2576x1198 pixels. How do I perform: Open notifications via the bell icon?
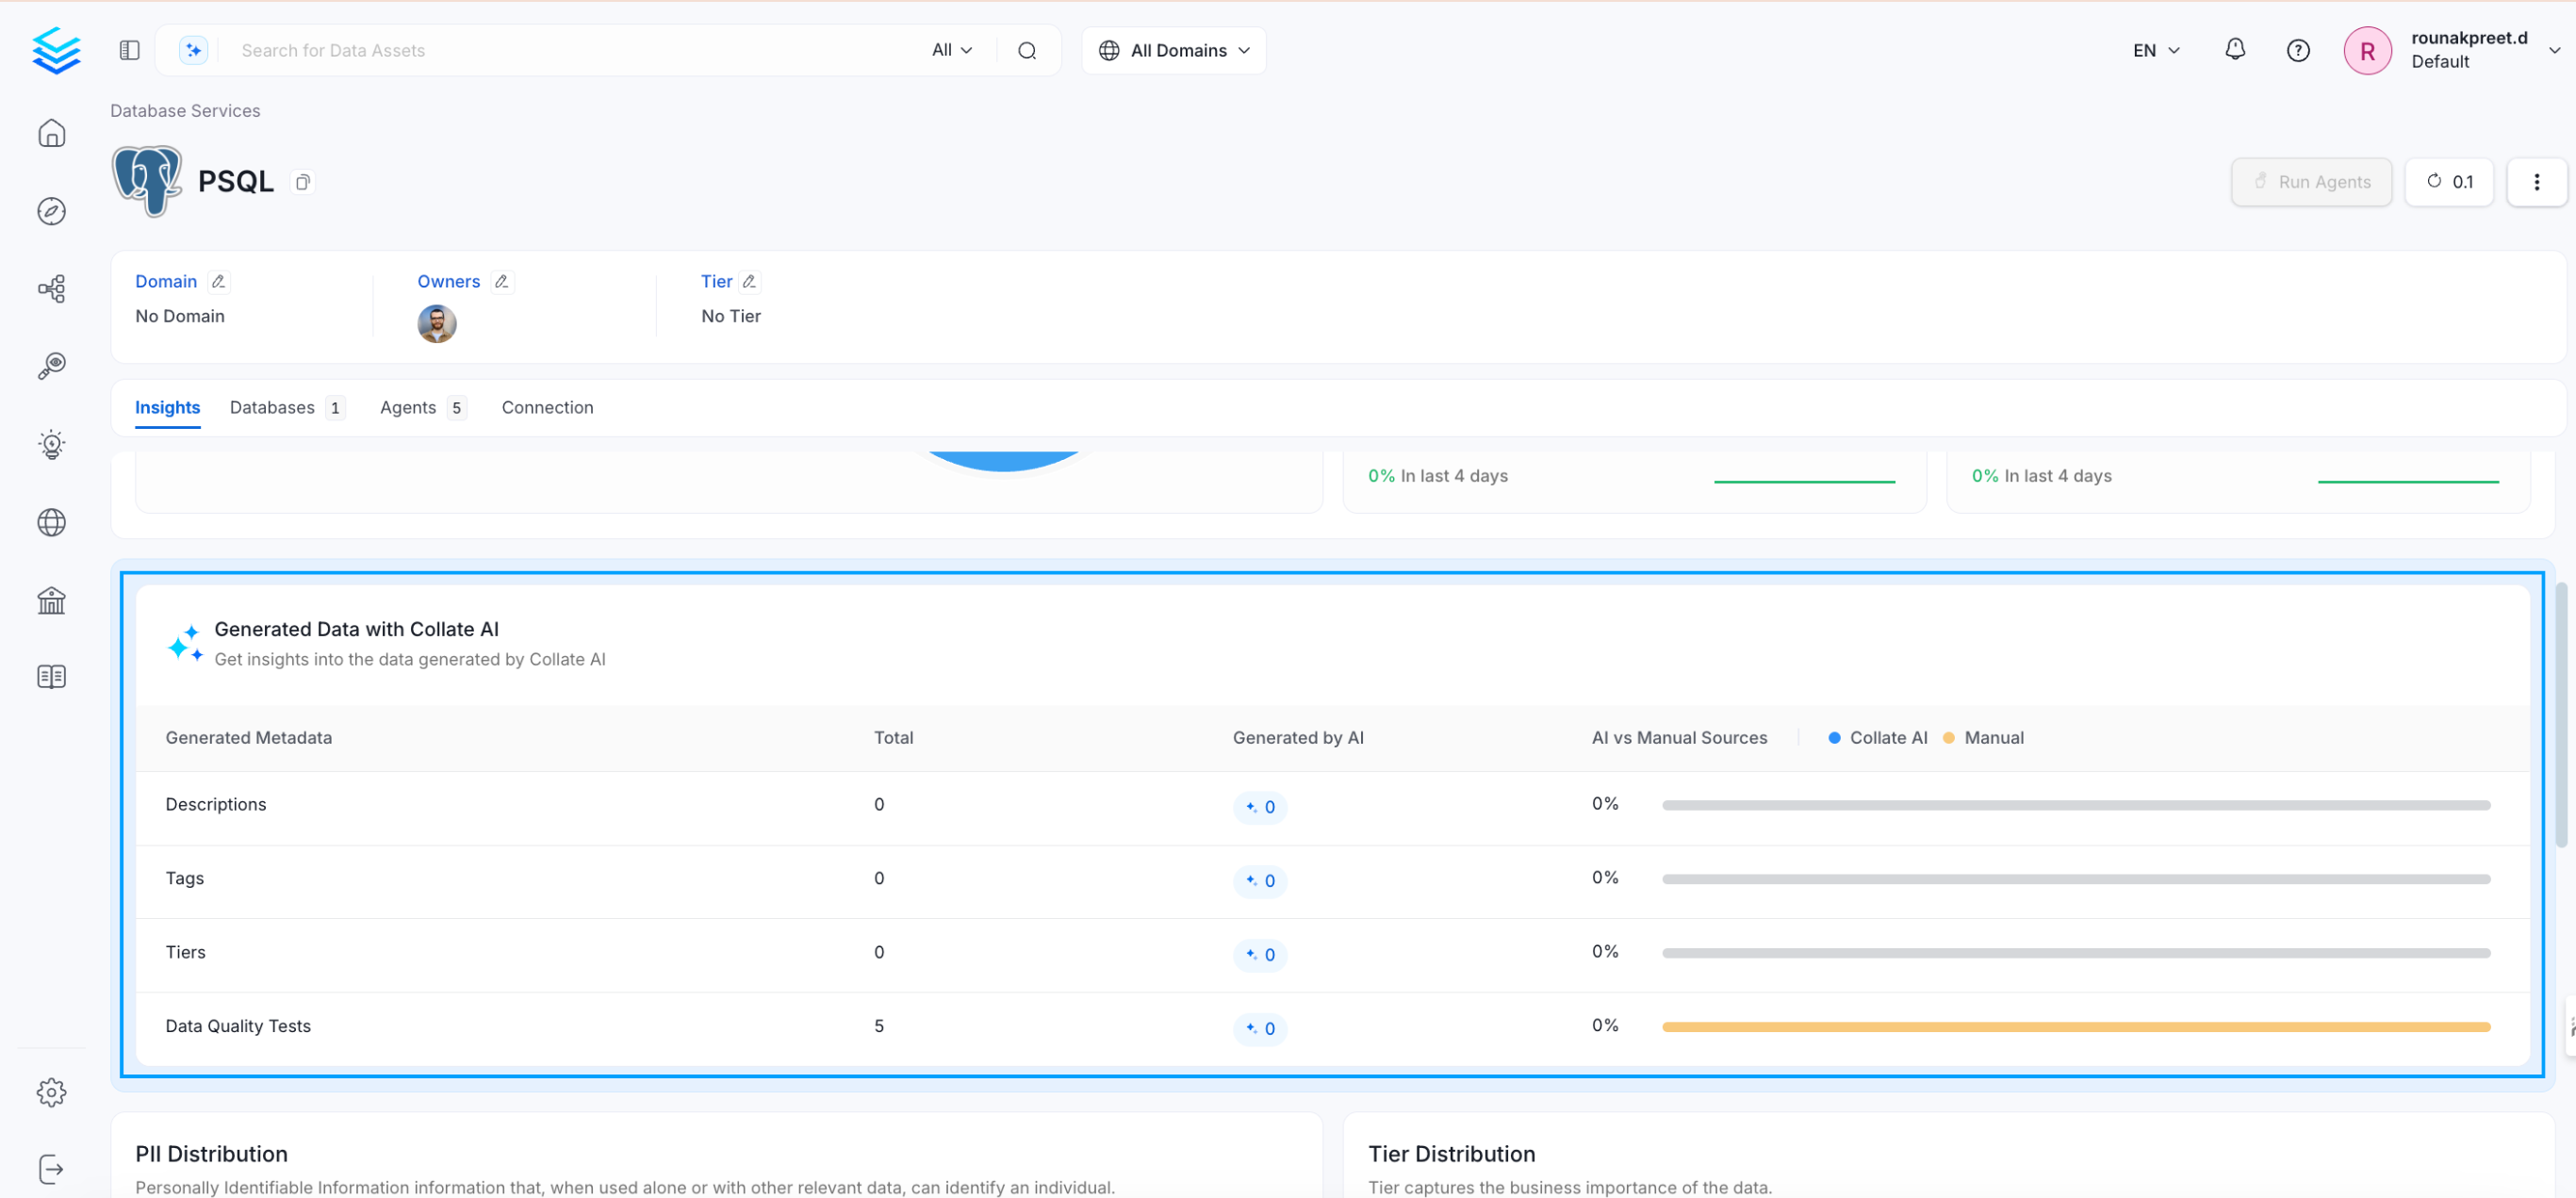coord(2235,49)
